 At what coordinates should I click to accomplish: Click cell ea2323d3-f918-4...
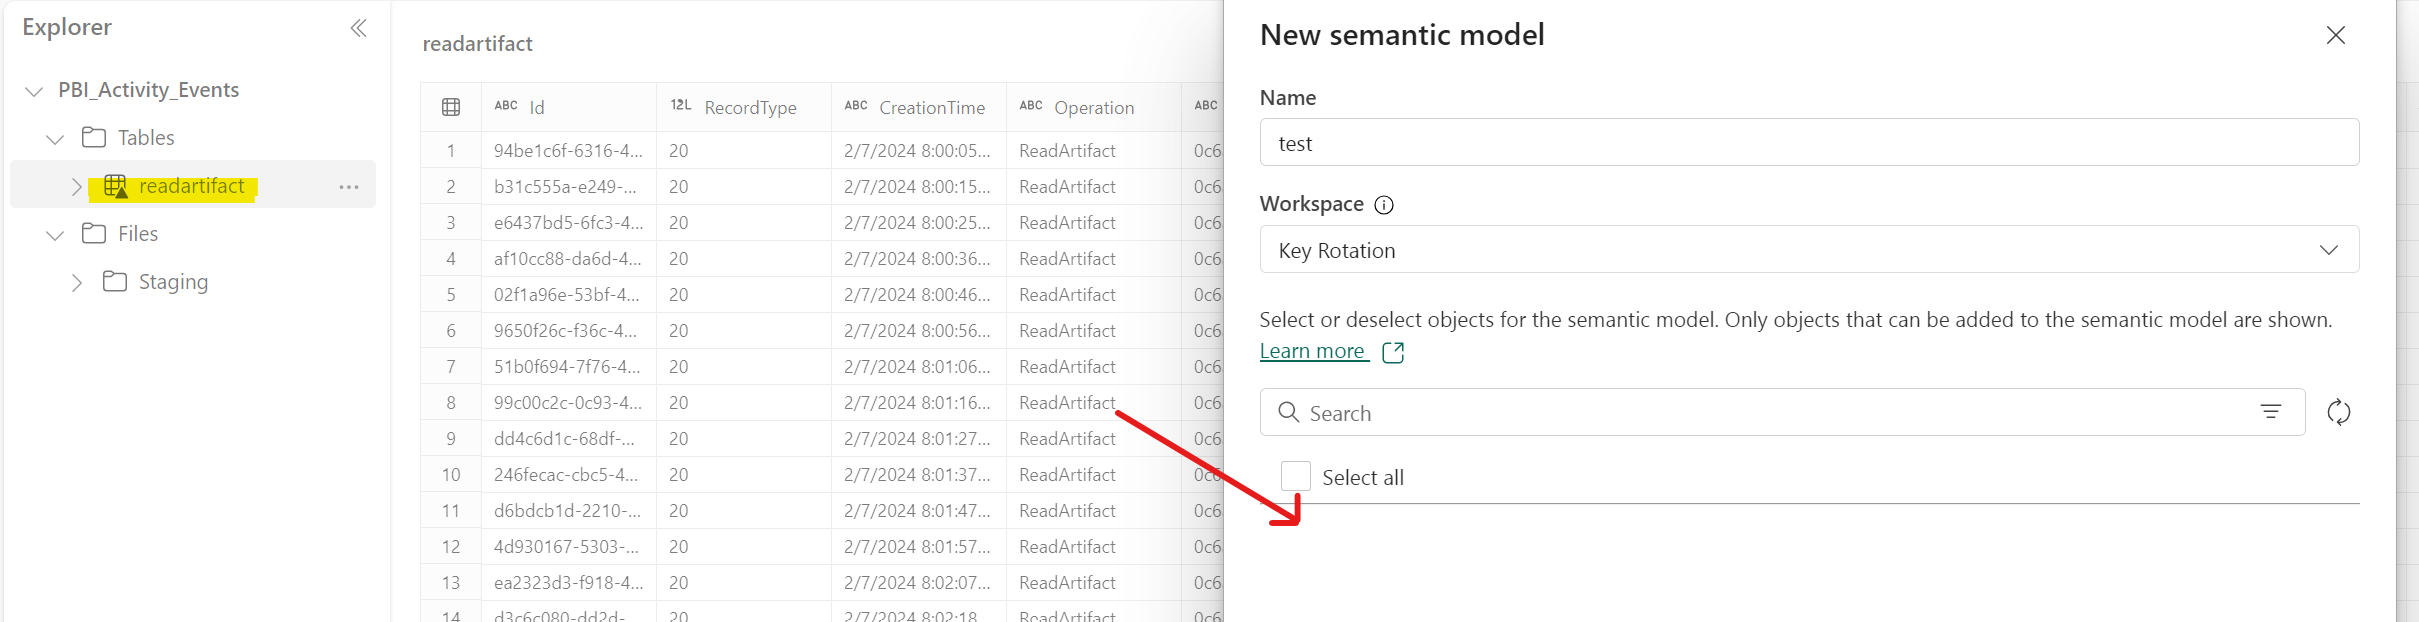coord(568,583)
